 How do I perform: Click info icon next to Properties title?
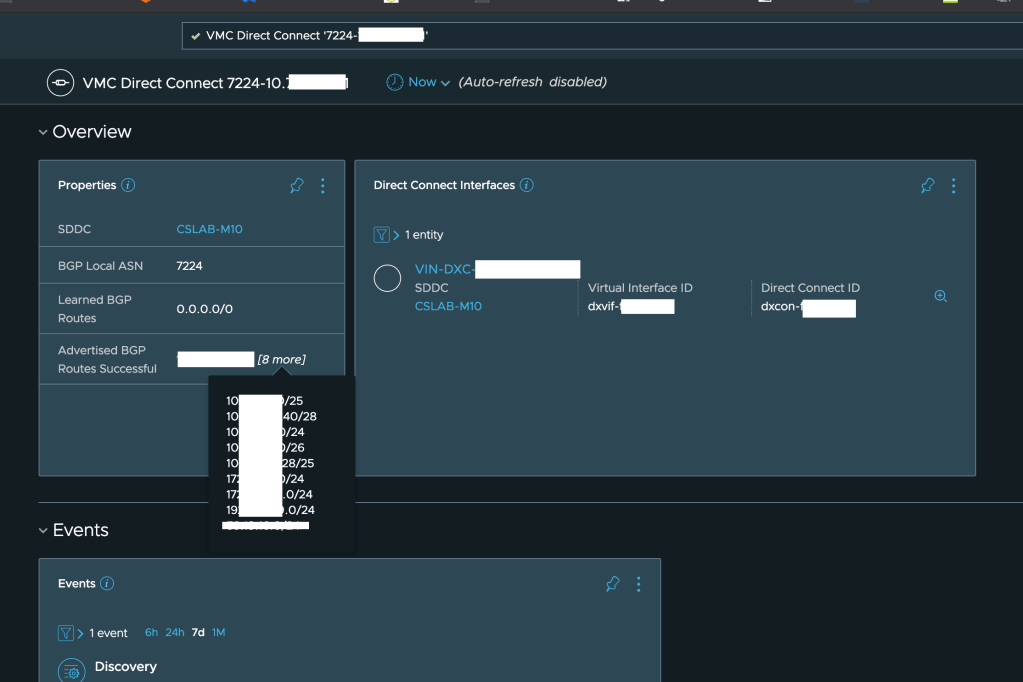[x=128, y=185]
